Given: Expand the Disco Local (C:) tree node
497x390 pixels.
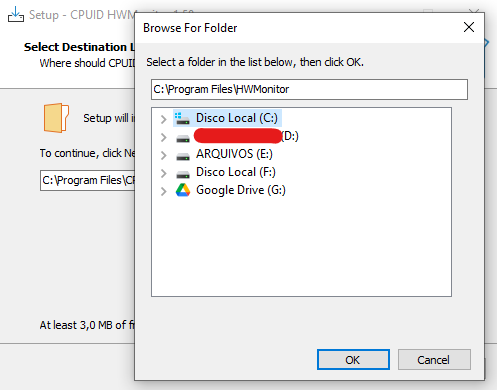Looking at the screenshot, I should click(x=163, y=119).
